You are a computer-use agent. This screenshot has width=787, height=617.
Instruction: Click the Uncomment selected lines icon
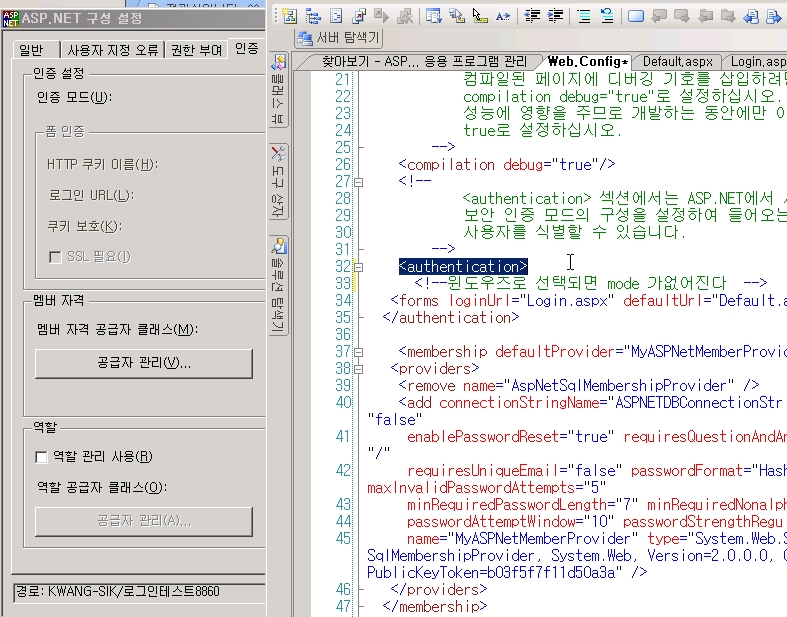pos(607,16)
